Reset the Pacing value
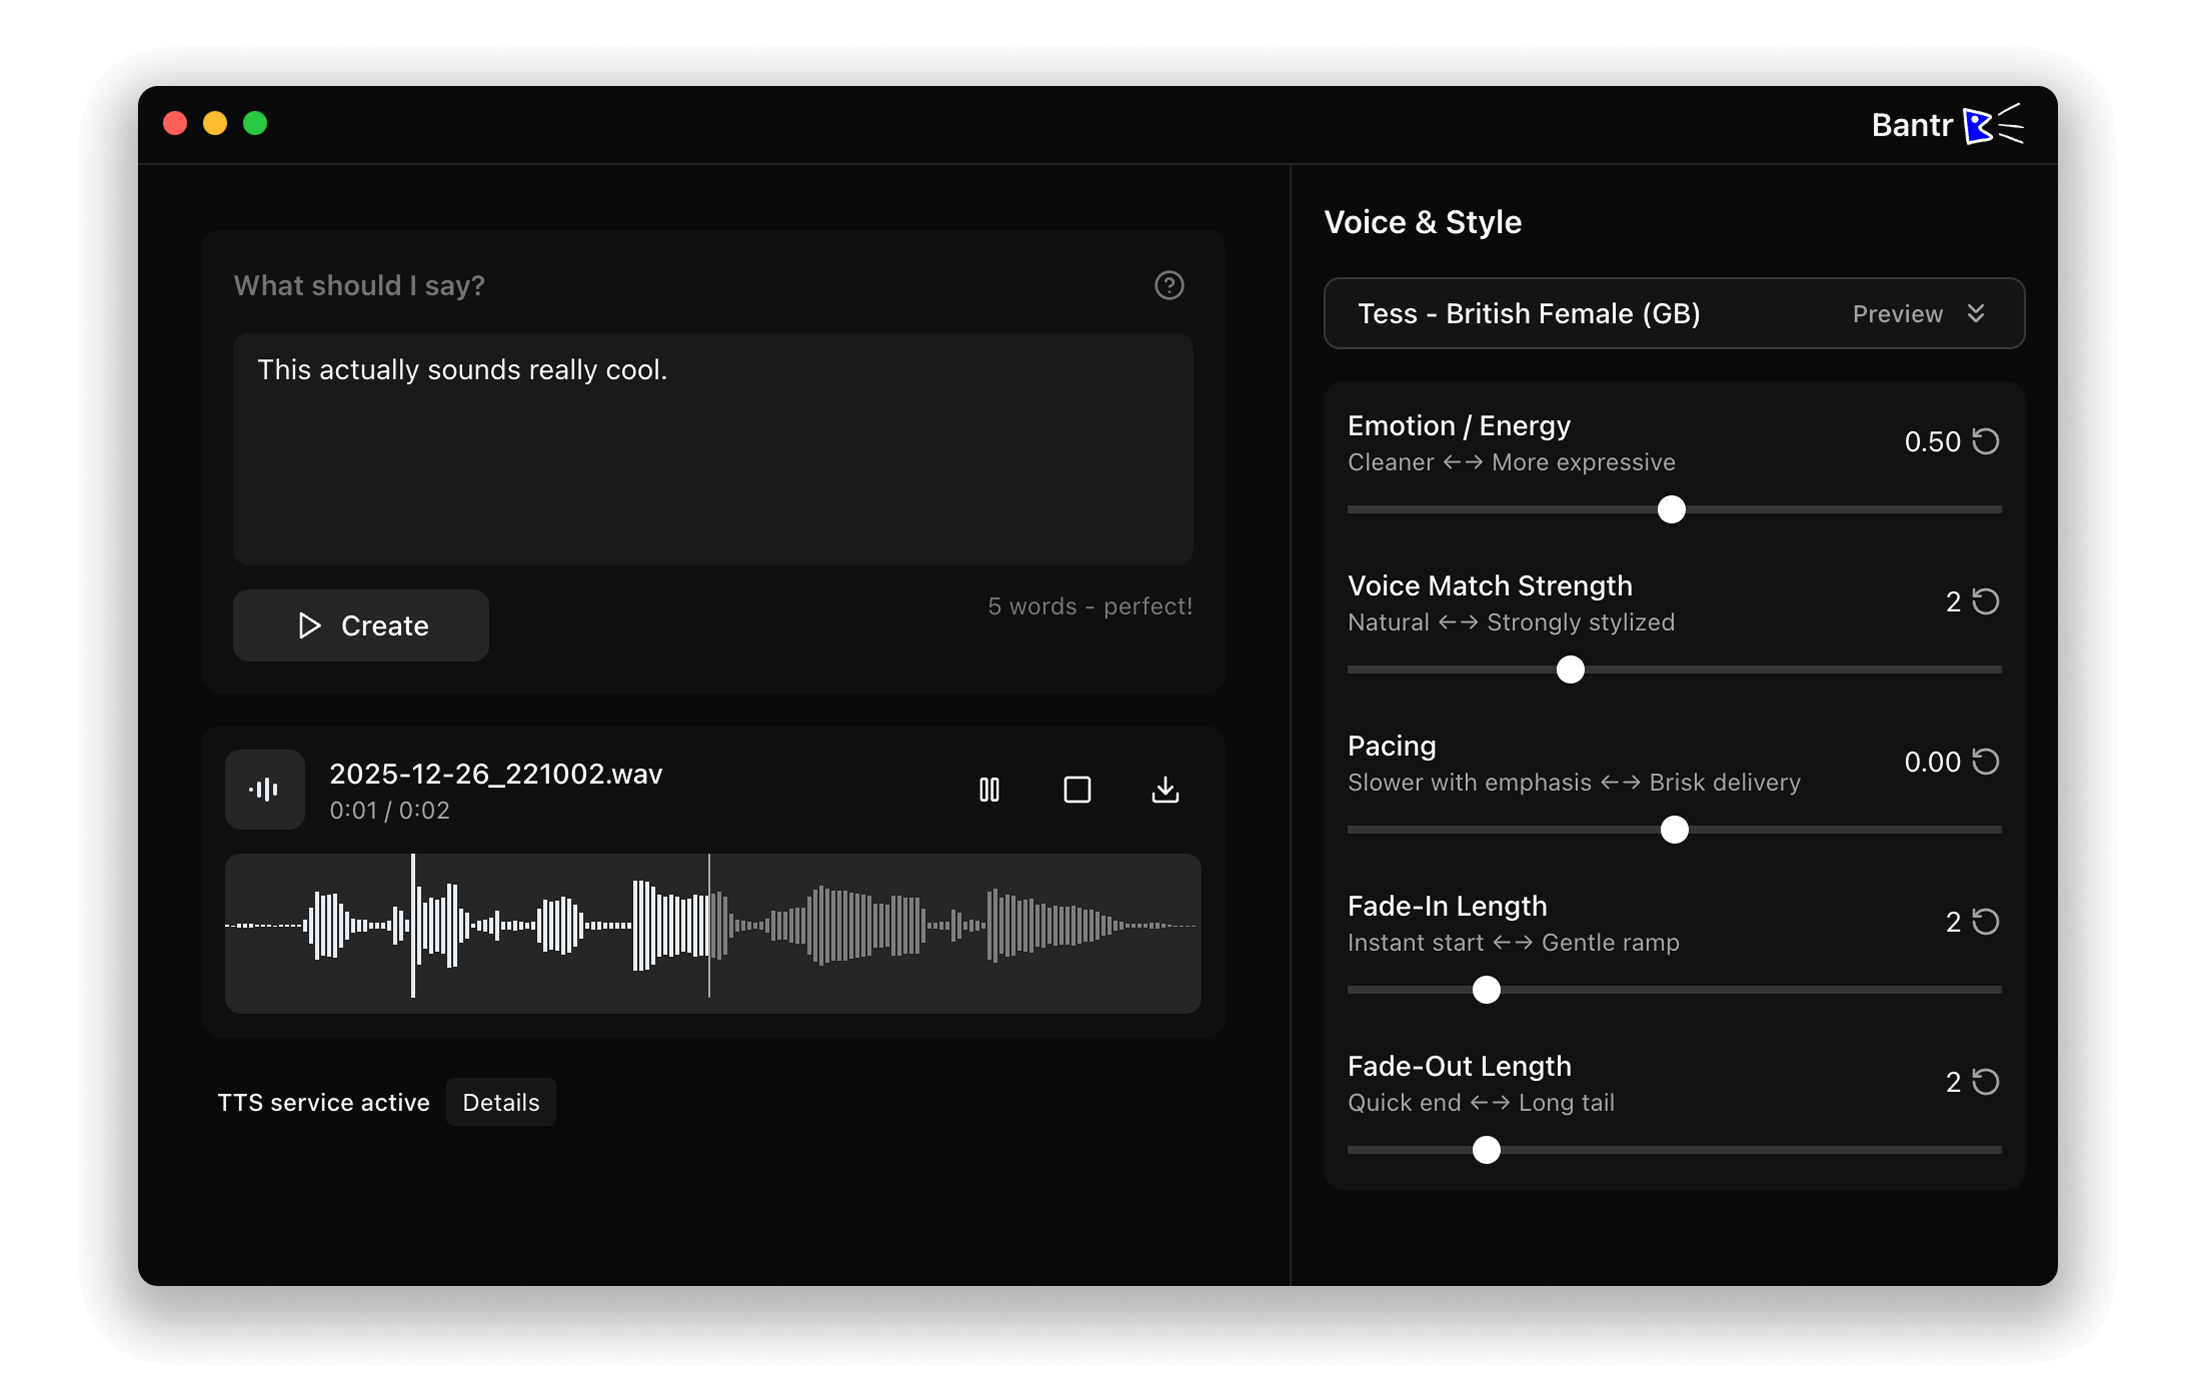 click(1987, 761)
